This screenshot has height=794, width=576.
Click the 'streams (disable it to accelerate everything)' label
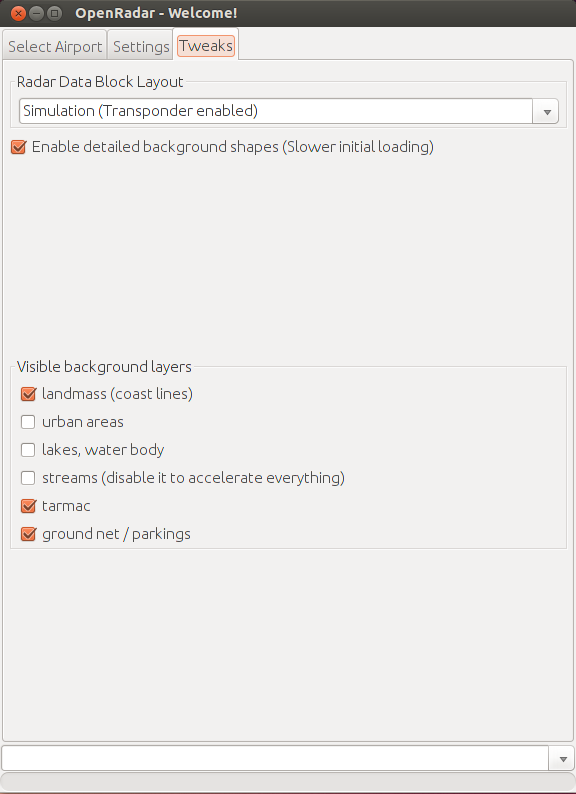[x=194, y=478]
